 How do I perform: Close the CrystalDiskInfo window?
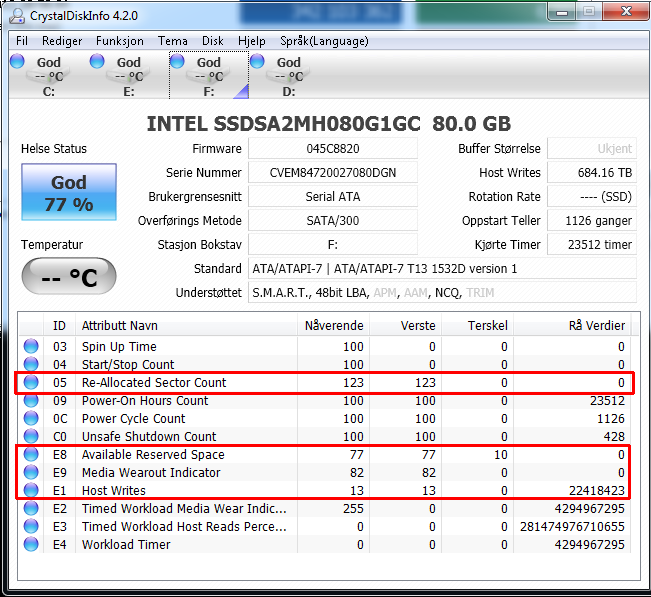coord(626,11)
